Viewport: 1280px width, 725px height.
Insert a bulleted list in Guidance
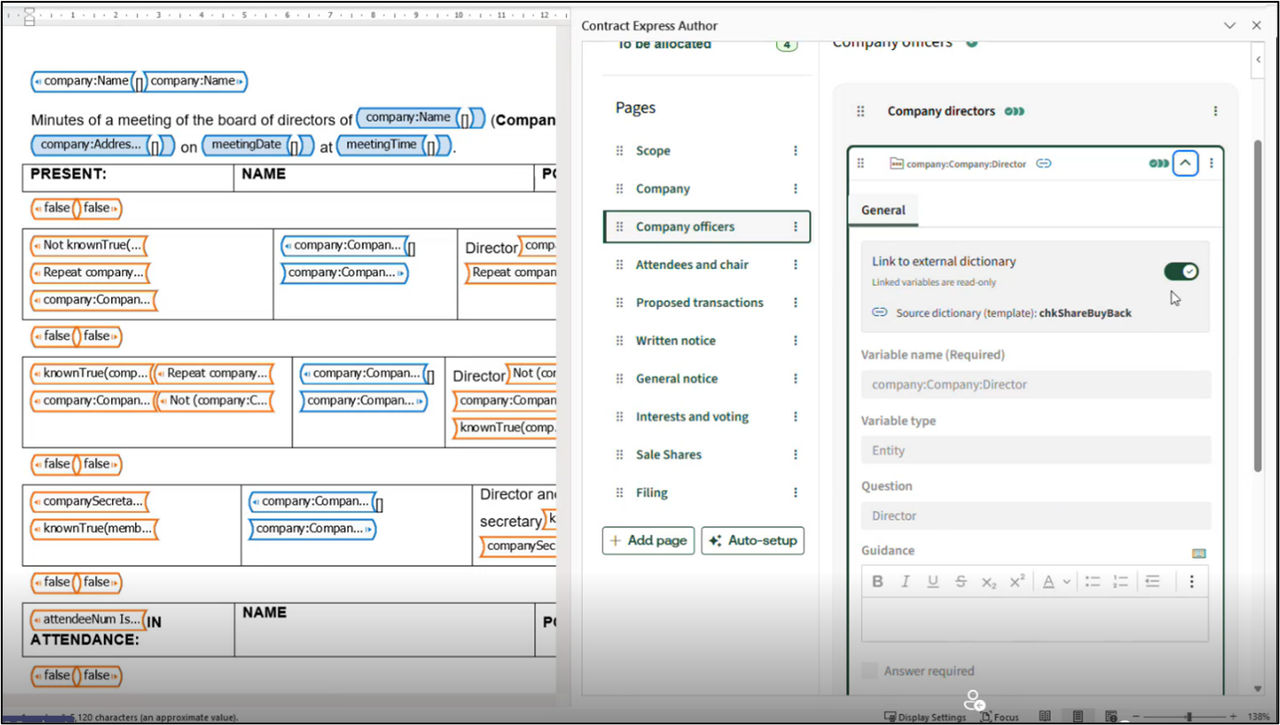pos(1093,582)
